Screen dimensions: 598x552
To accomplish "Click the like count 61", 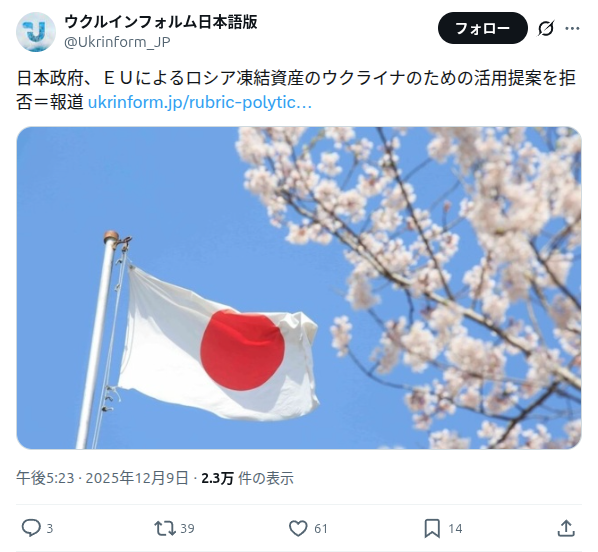I will pos(321,529).
